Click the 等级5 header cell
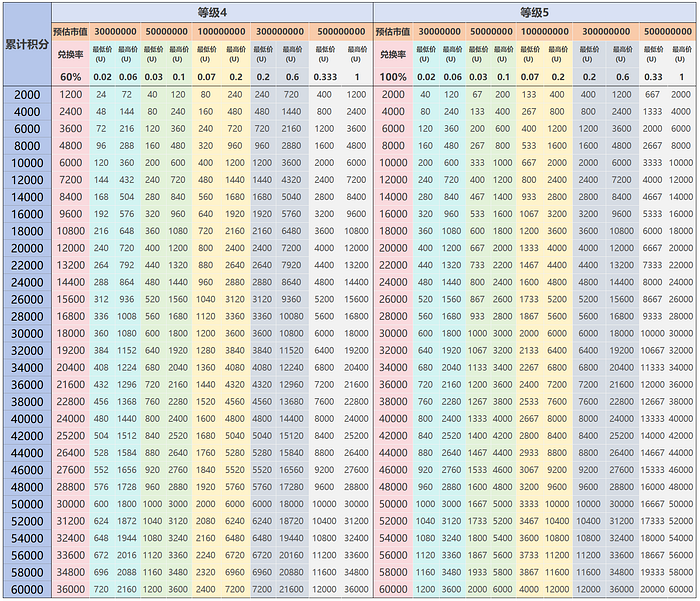The width and height of the screenshot is (700, 601). [x=534, y=12]
